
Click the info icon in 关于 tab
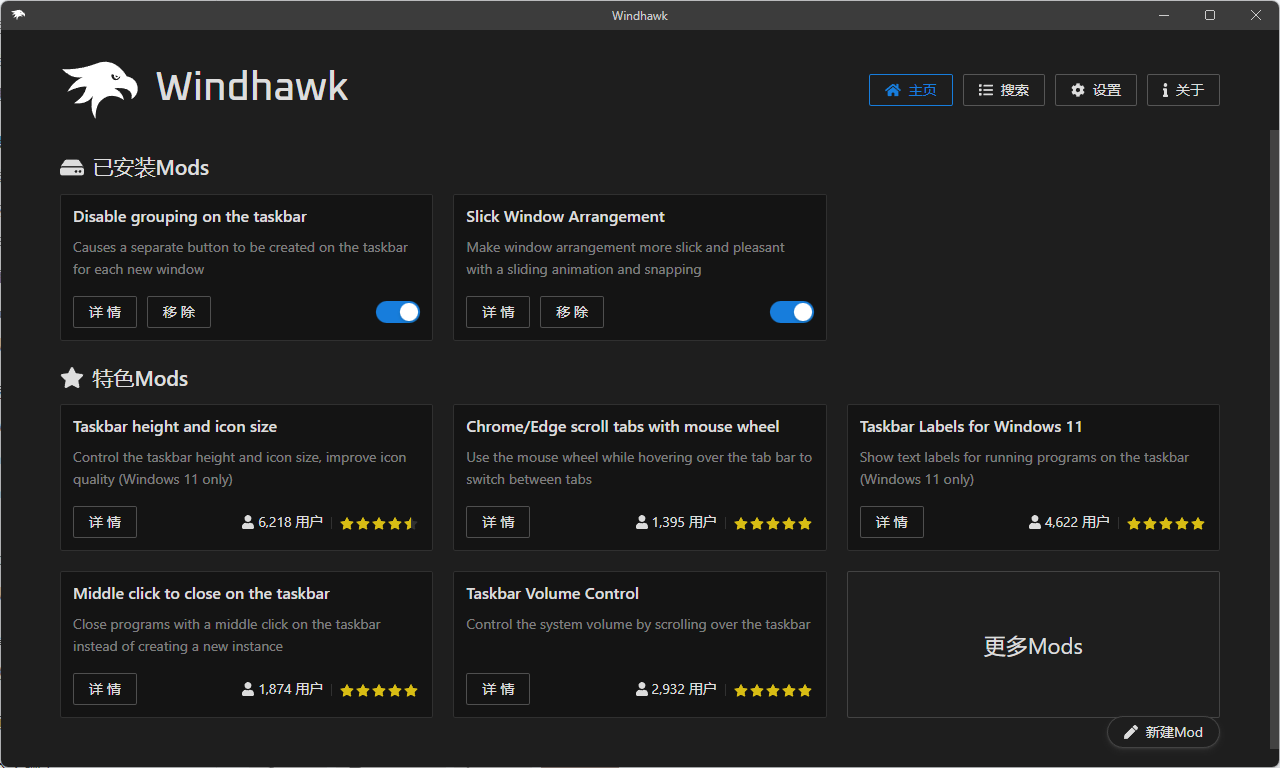pyautogui.click(x=1165, y=90)
